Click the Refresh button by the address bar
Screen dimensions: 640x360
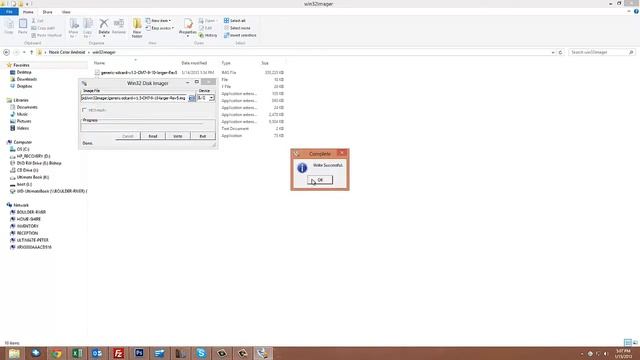560,52
